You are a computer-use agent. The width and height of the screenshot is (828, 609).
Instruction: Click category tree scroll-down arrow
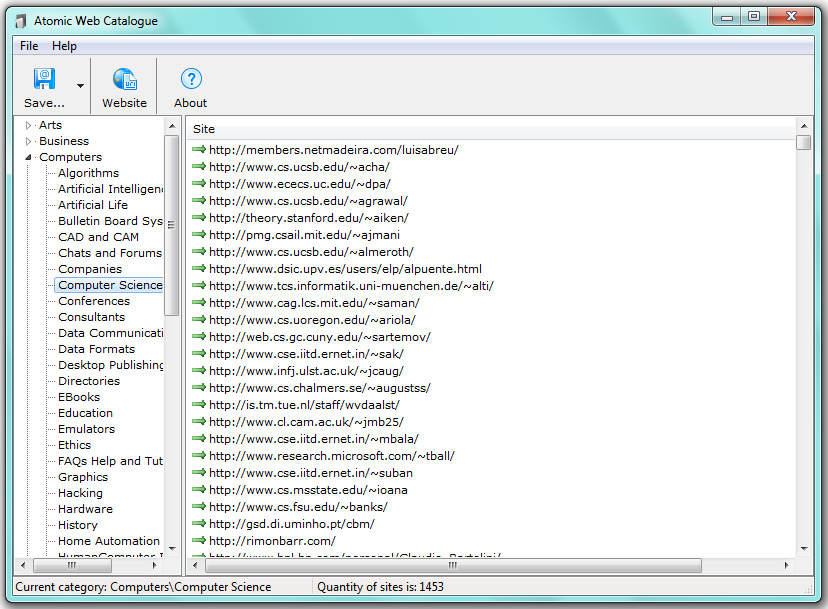tap(172, 549)
